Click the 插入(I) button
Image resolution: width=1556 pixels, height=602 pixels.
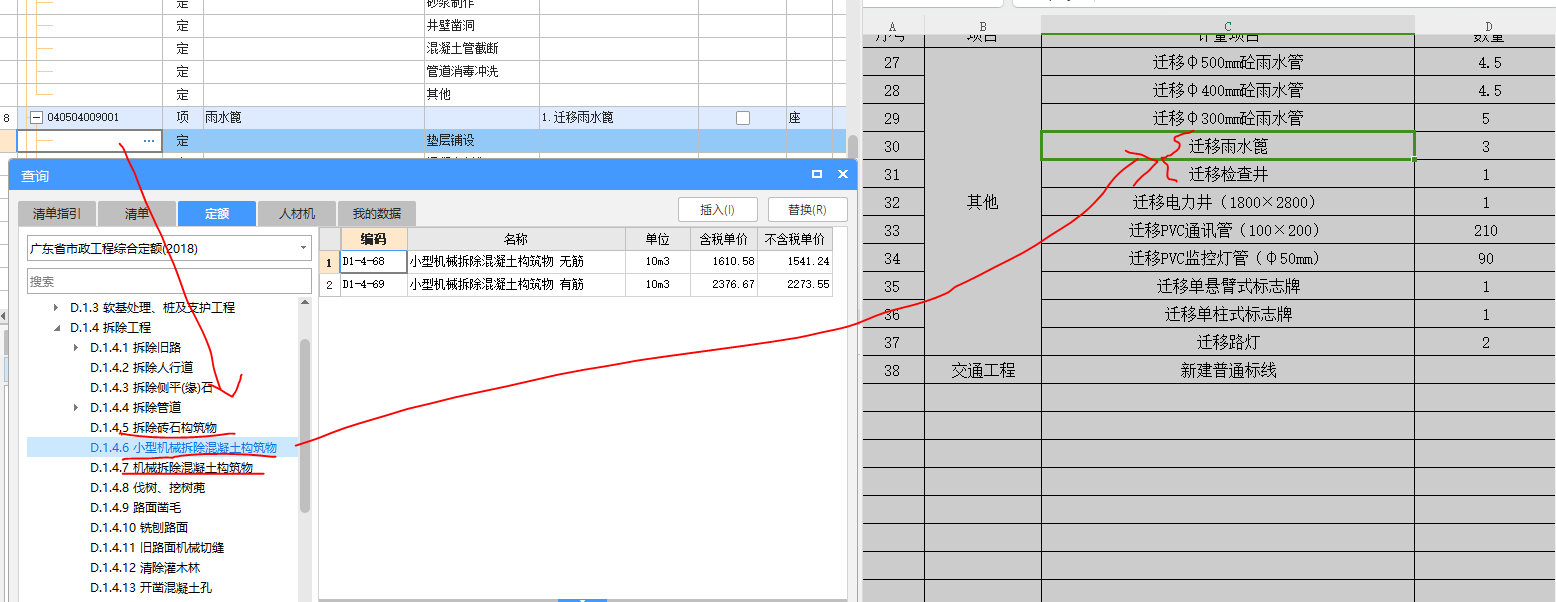click(717, 210)
